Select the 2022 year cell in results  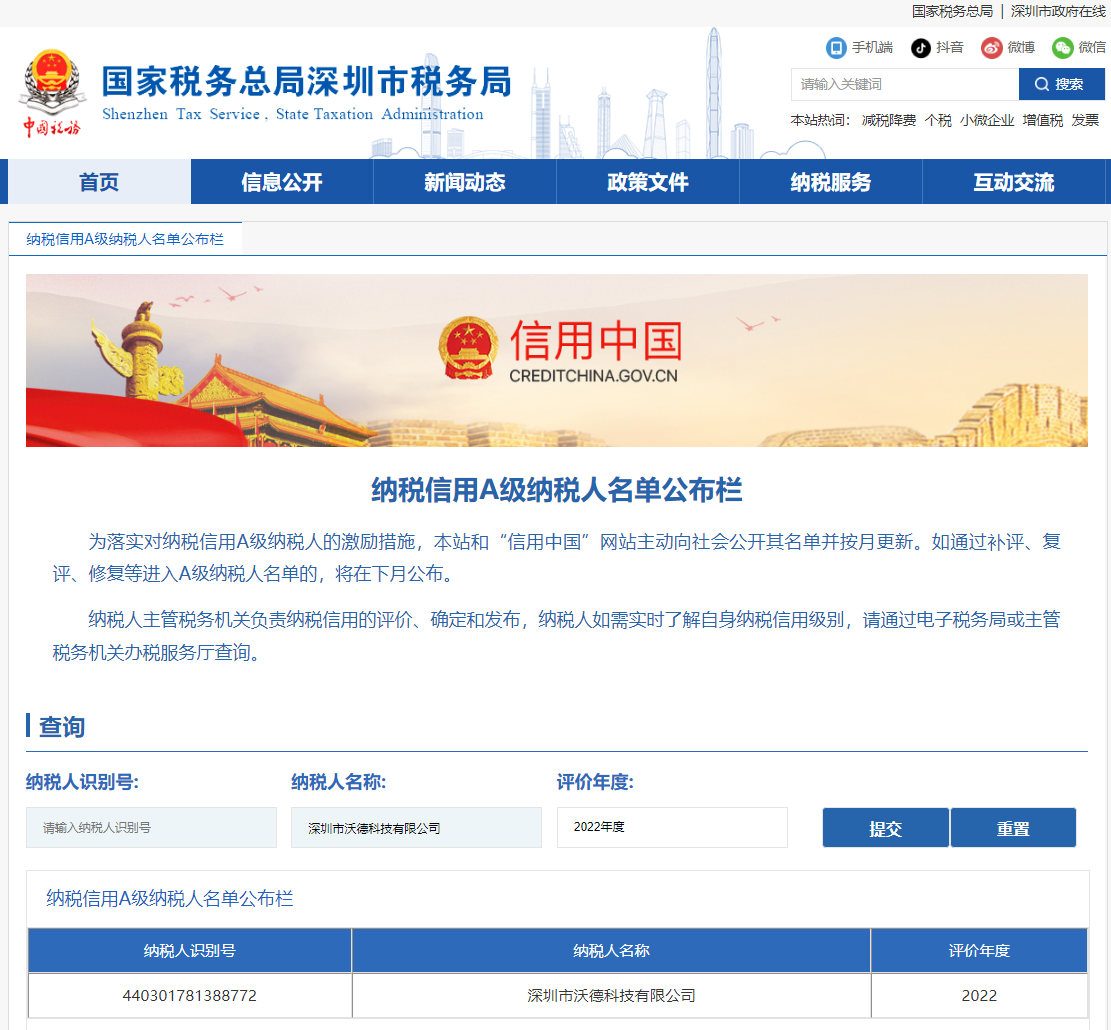click(x=979, y=995)
